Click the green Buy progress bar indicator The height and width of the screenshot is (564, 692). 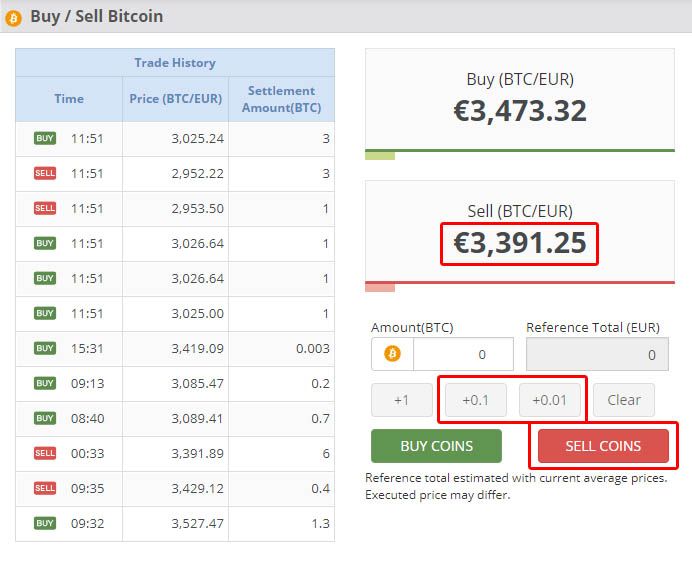point(380,156)
